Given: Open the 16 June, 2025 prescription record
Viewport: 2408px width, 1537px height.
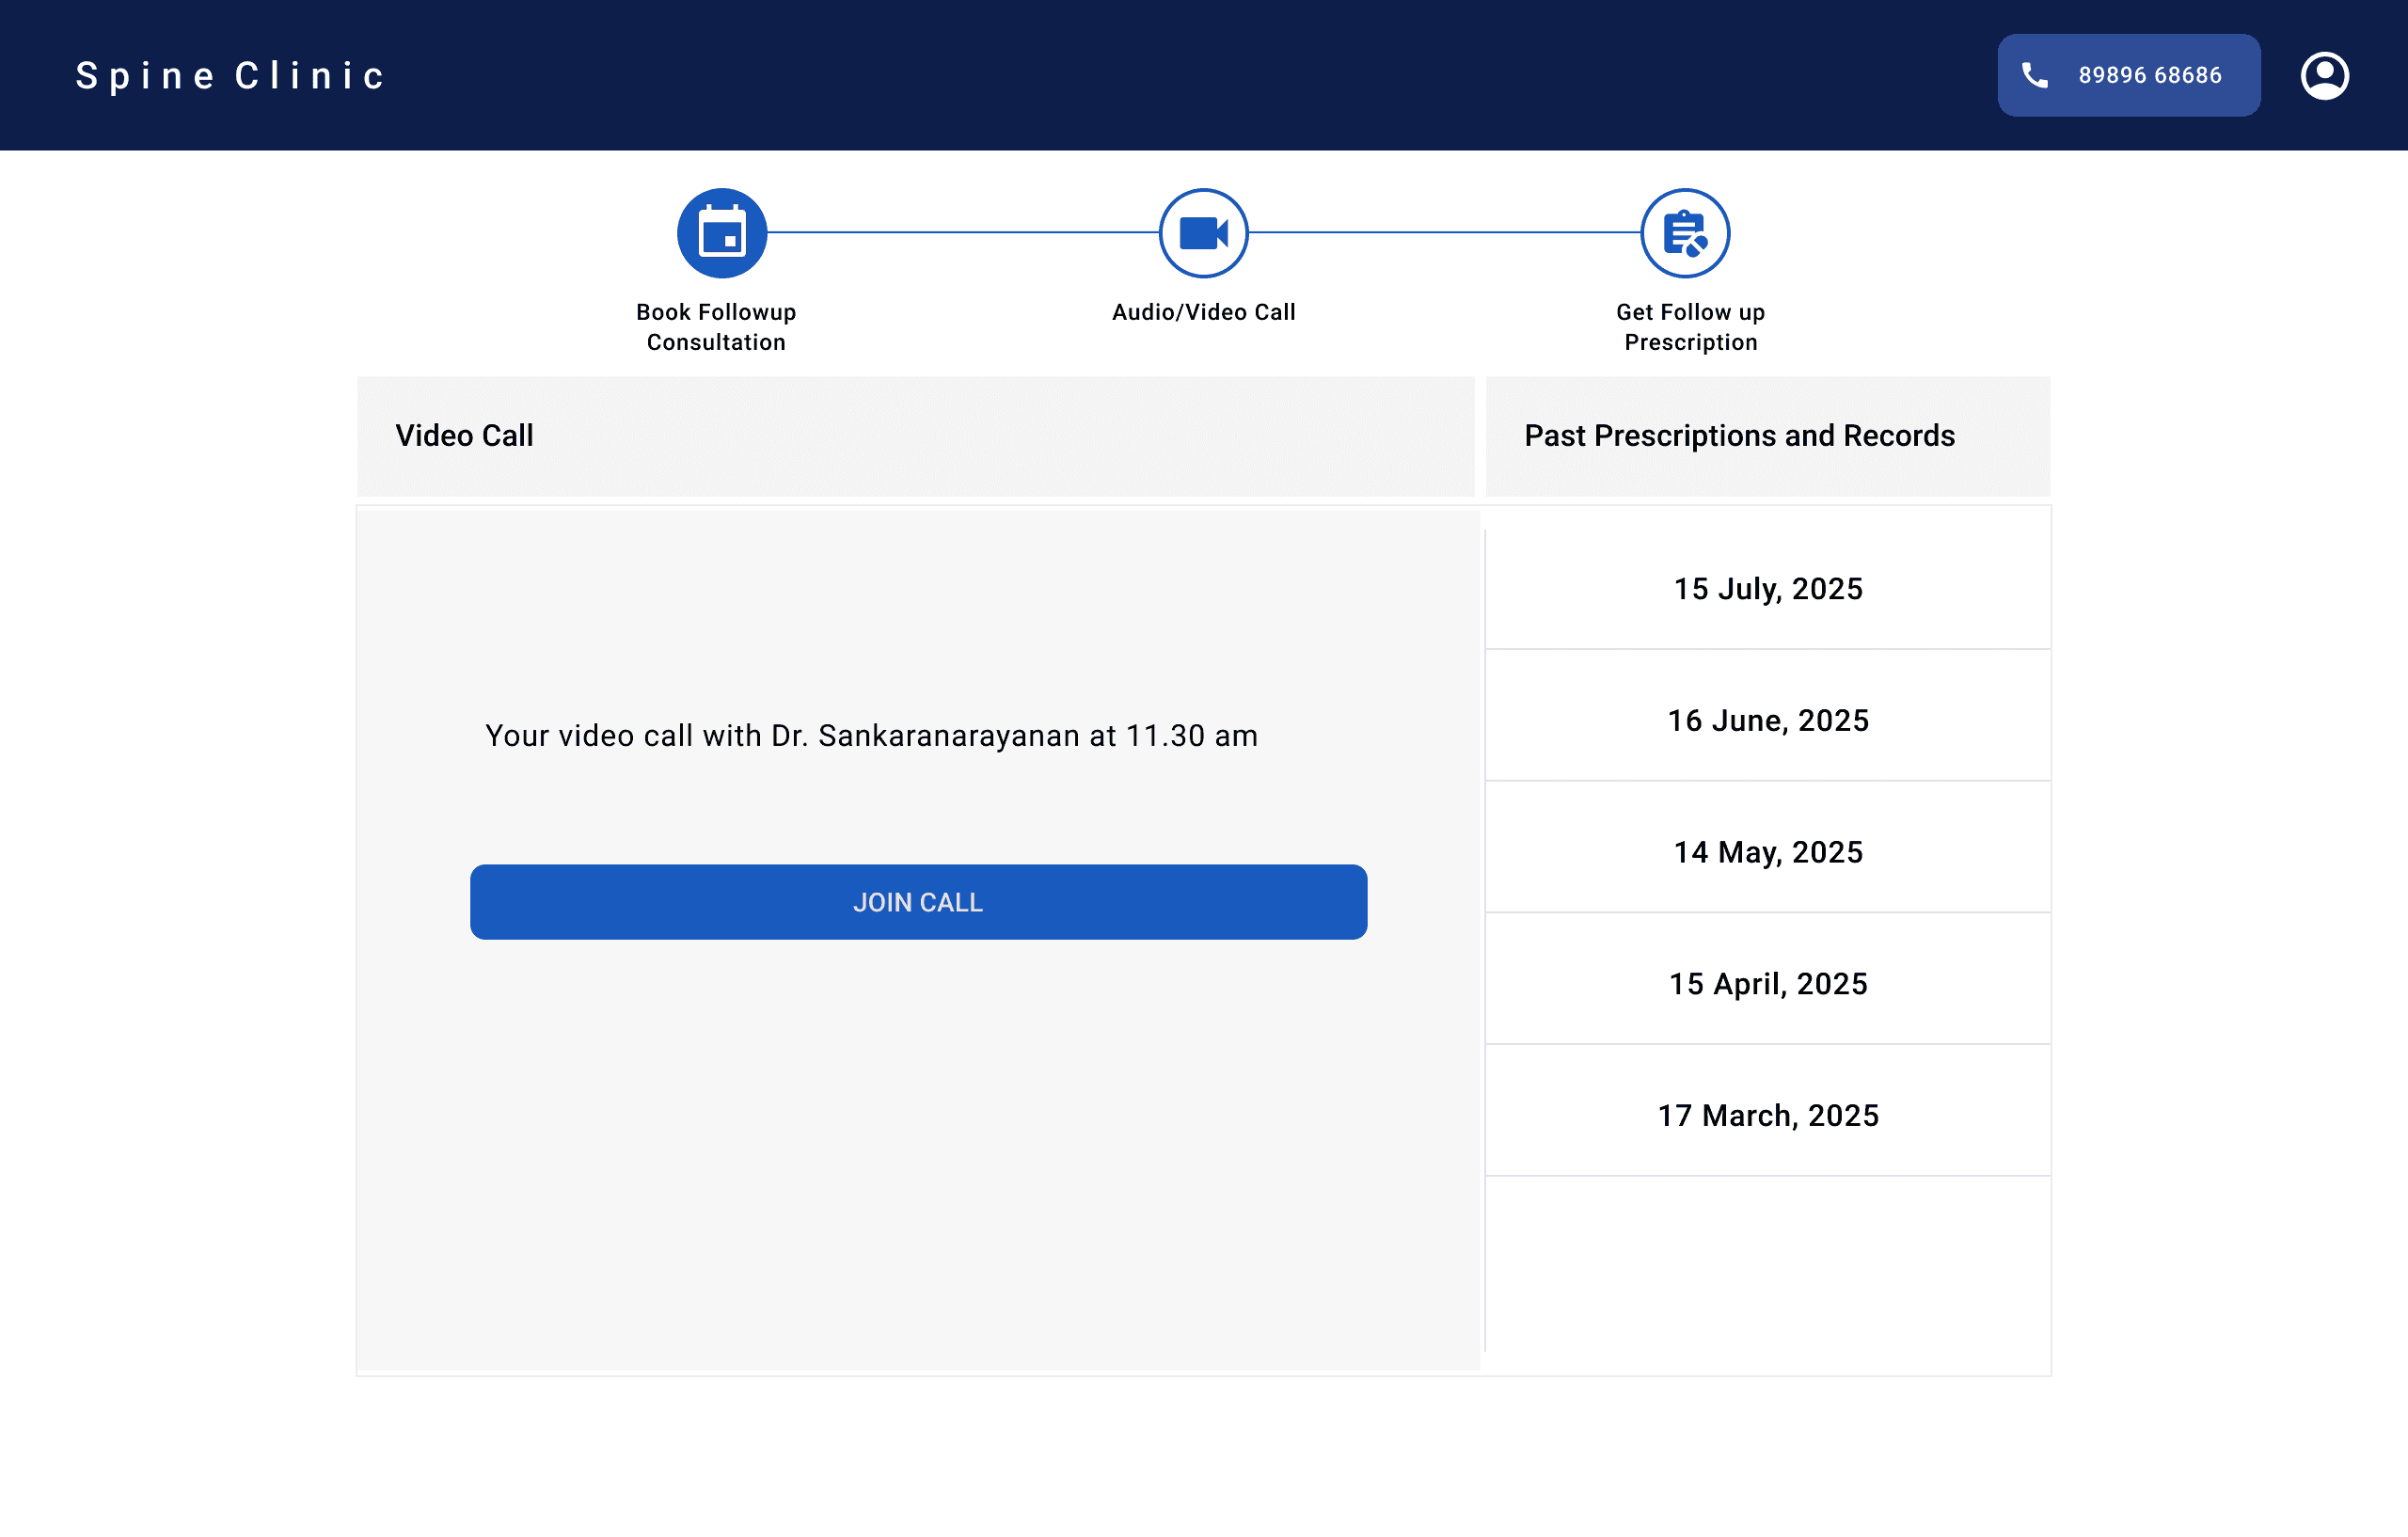Looking at the screenshot, I should (x=1767, y=721).
